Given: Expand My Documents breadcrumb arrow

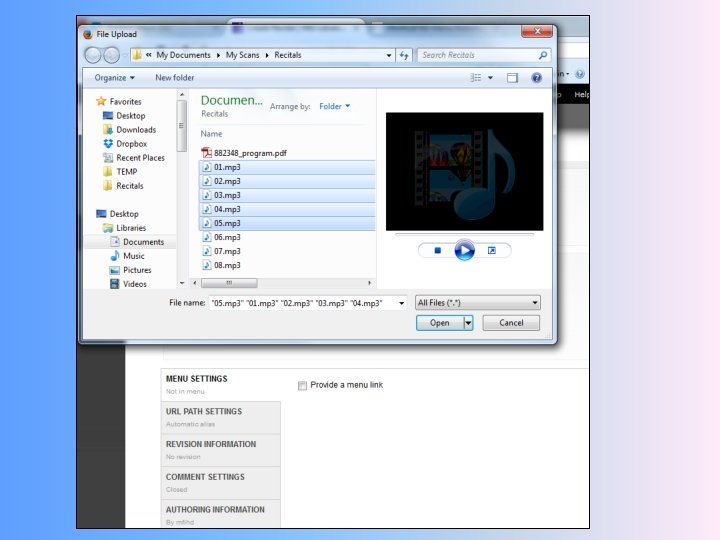Looking at the screenshot, I should [219, 55].
